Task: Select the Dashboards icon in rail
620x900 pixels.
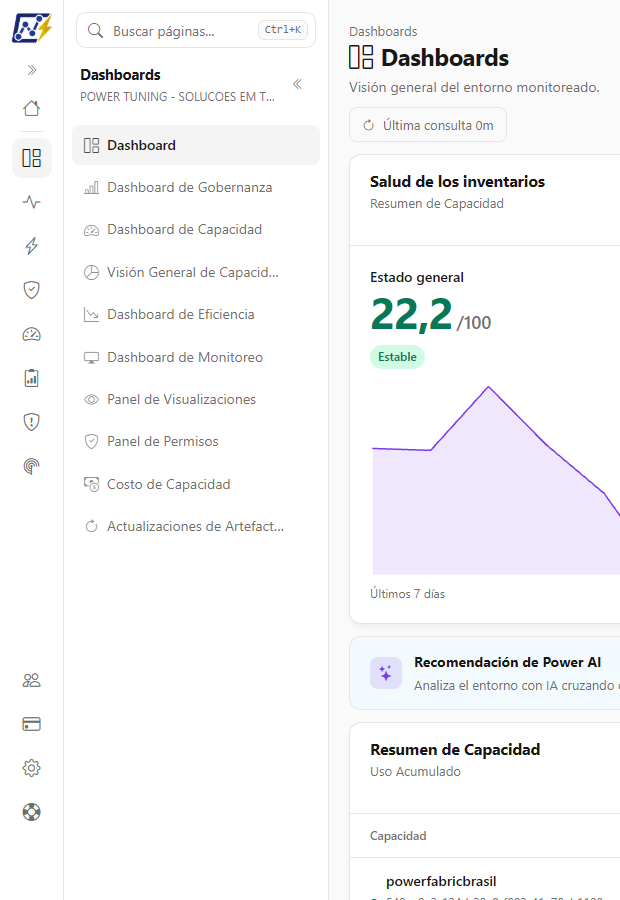Action: coord(32,158)
